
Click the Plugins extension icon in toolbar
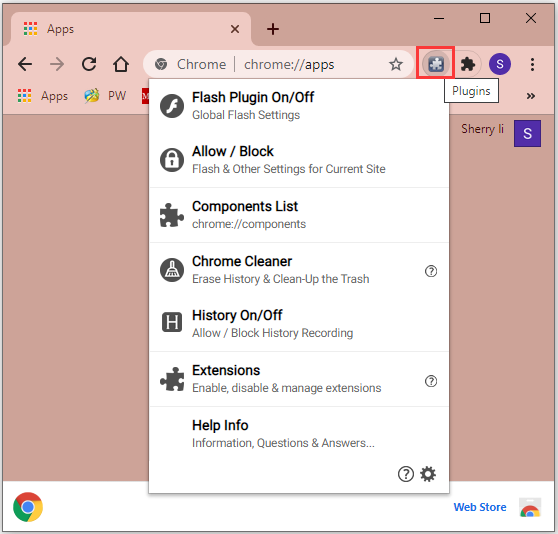(436, 64)
